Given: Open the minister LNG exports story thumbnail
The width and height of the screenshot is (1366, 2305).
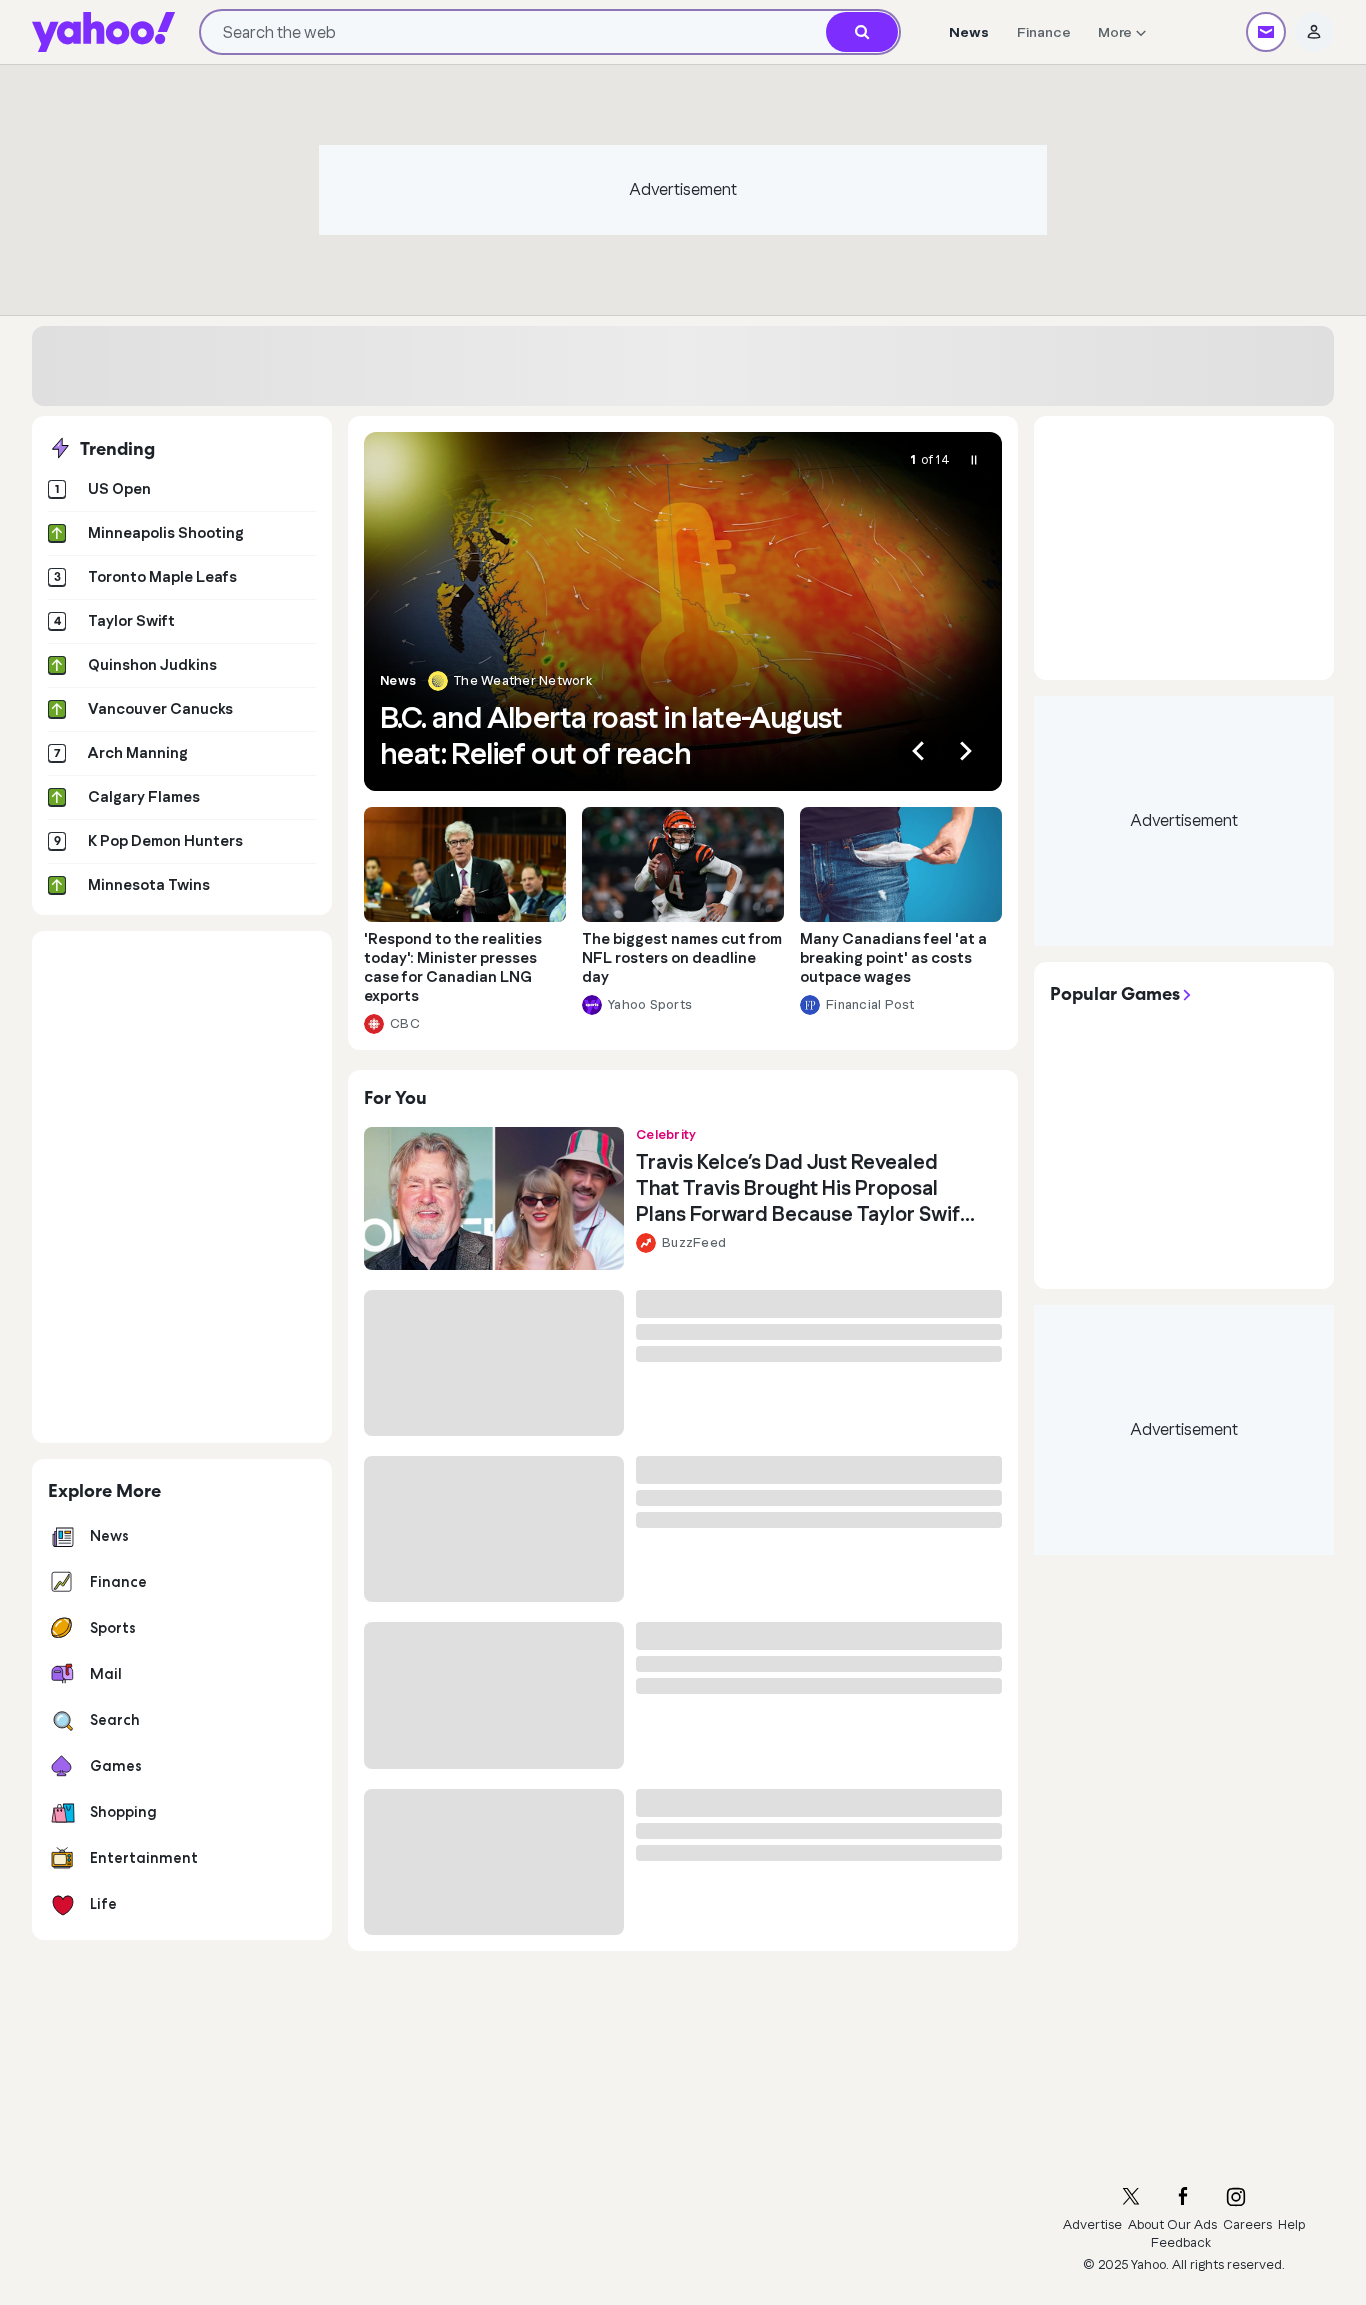Looking at the screenshot, I should (465, 864).
